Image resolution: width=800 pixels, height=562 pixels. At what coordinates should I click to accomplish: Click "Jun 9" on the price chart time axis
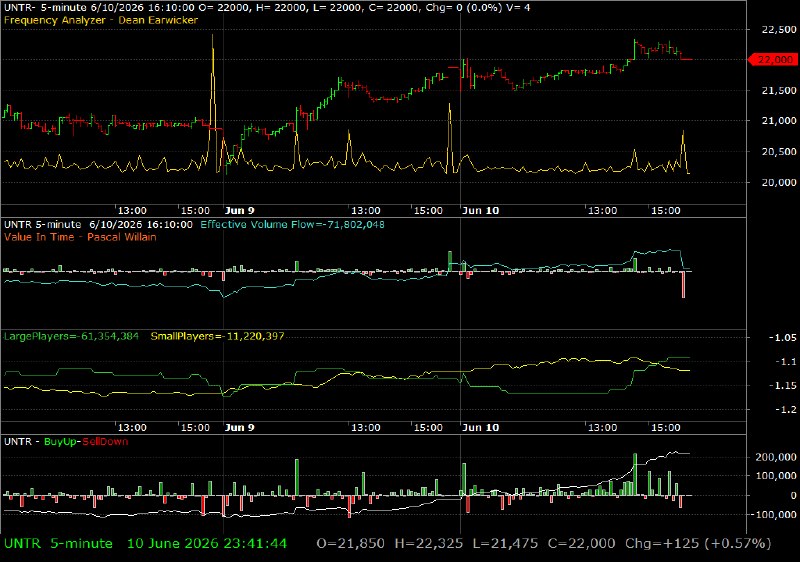pos(239,211)
